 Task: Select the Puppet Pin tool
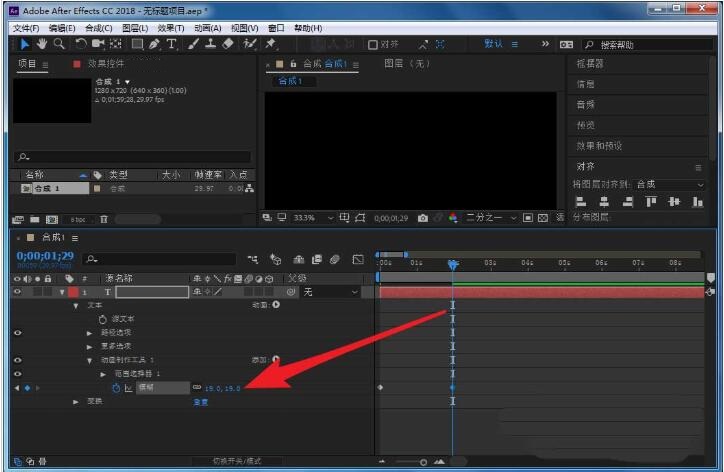pos(270,44)
